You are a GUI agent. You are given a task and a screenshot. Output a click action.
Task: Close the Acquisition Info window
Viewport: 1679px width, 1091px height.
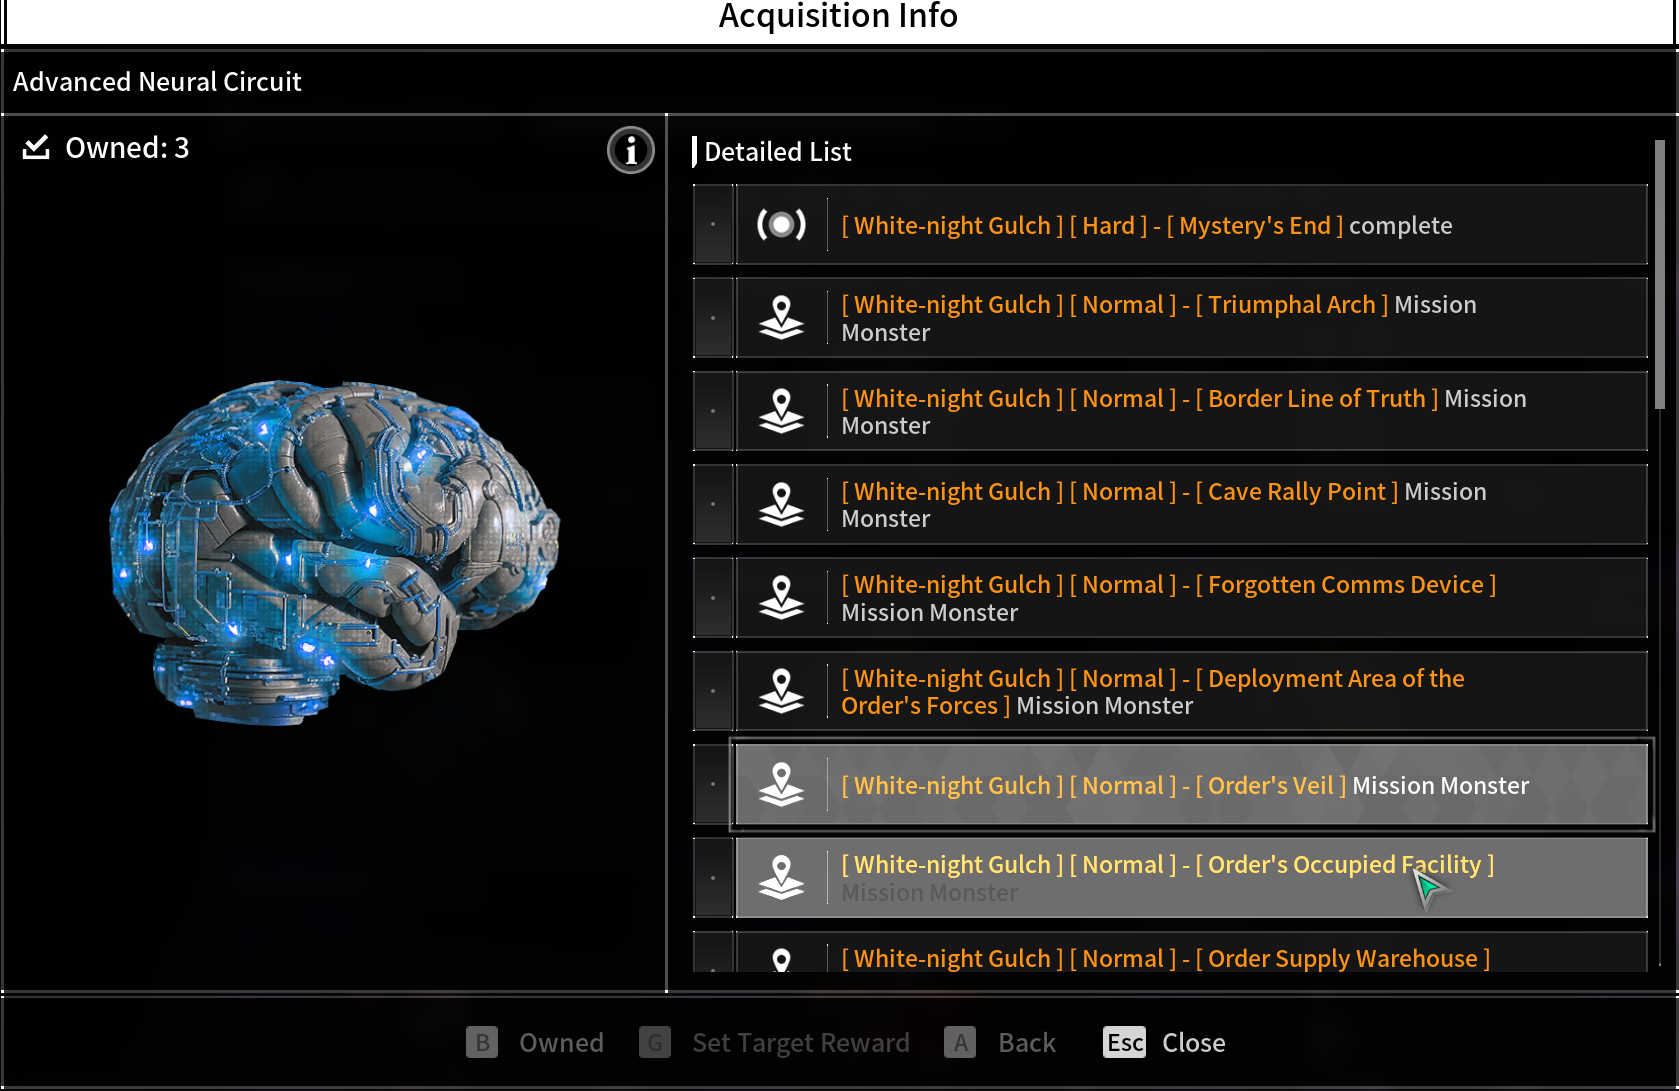[x=1193, y=1043]
